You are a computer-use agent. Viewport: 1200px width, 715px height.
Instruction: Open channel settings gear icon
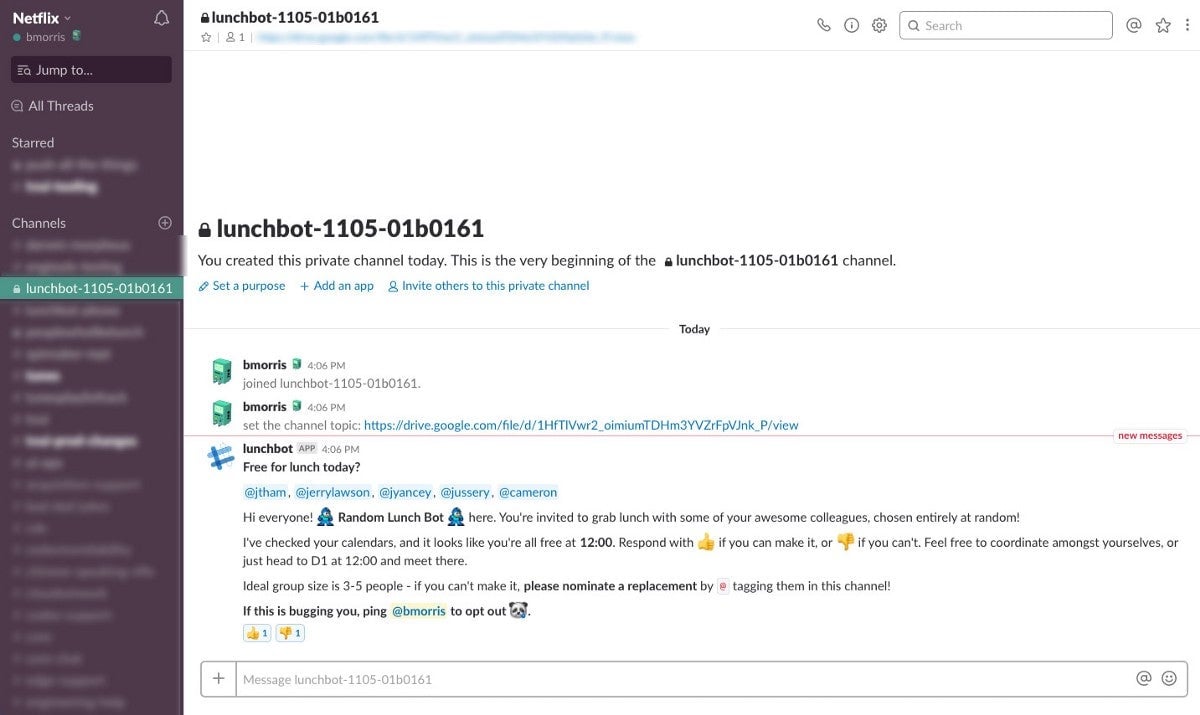(x=879, y=26)
